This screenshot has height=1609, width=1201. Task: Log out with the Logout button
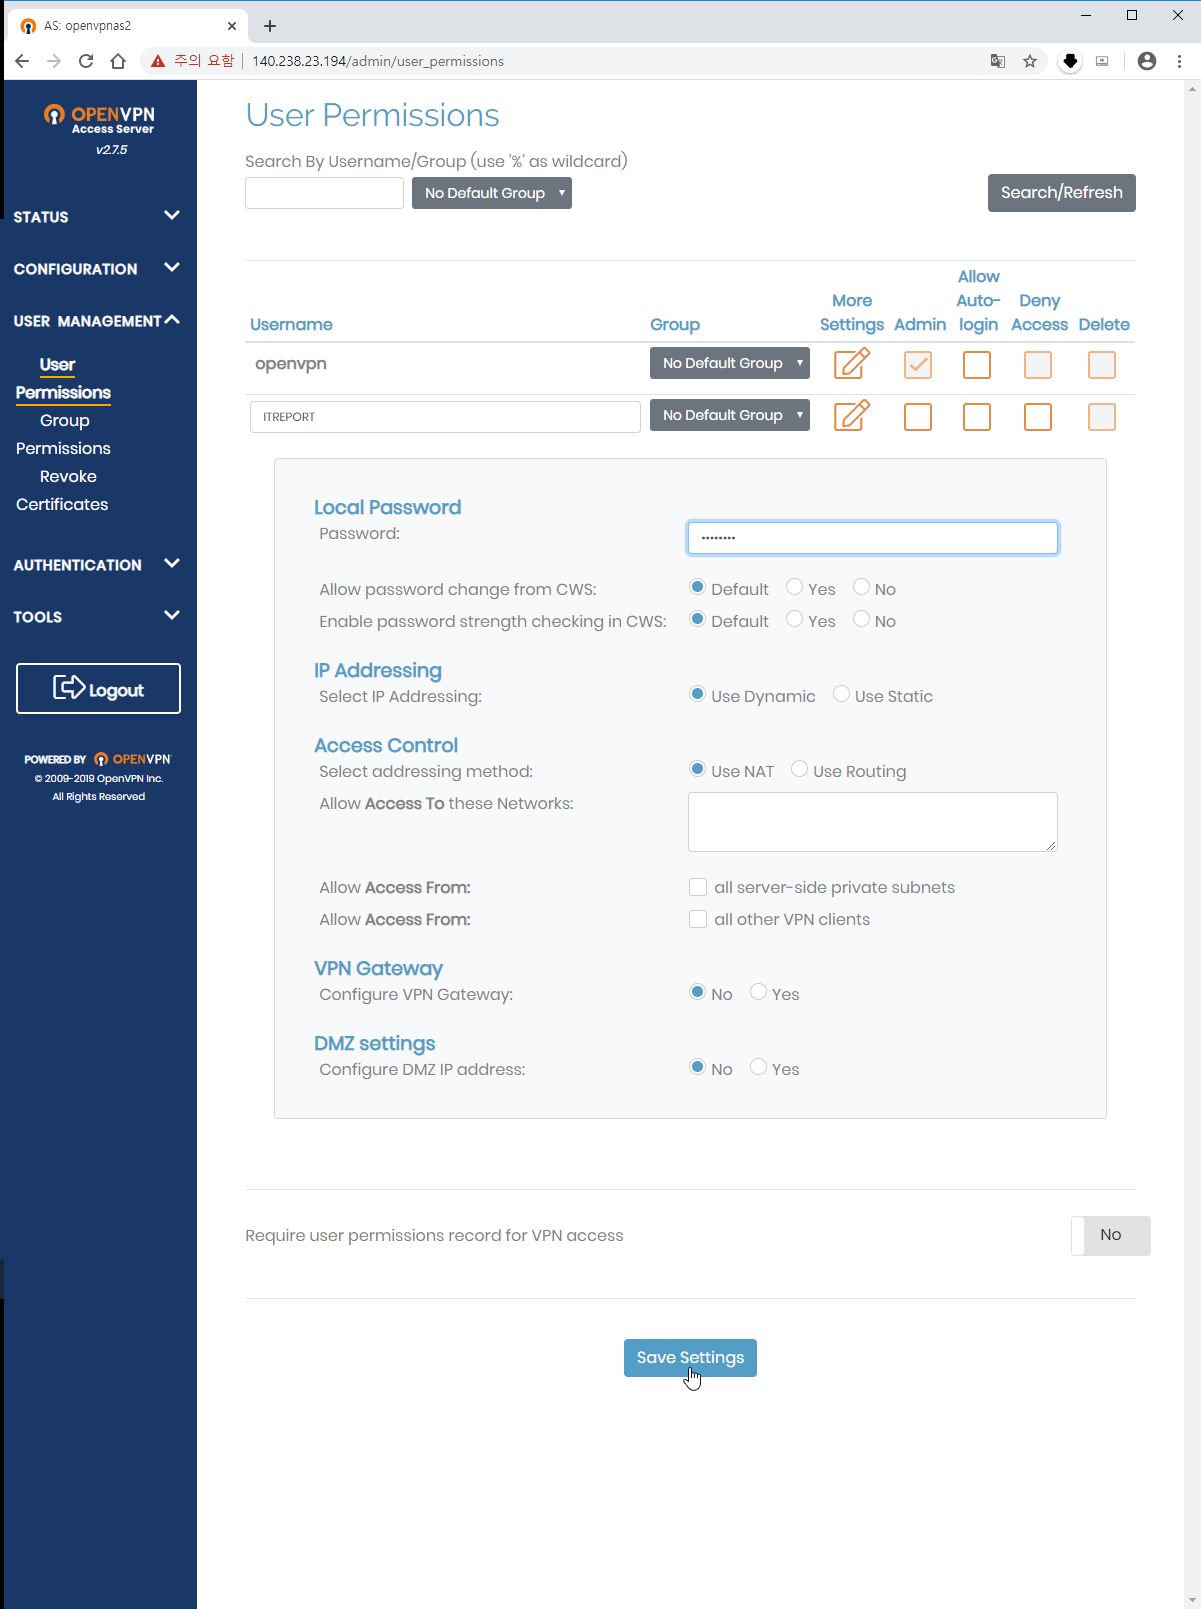point(98,688)
